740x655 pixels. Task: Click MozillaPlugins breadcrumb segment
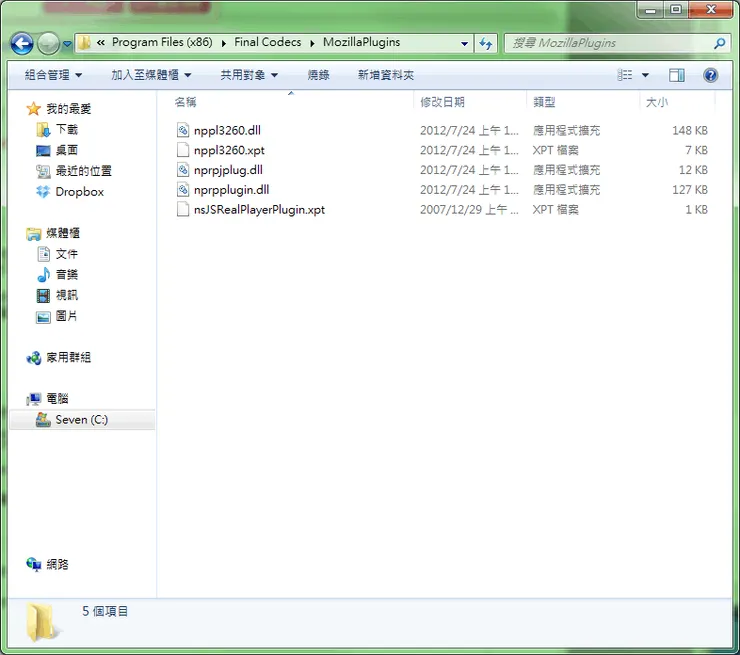[x=361, y=42]
